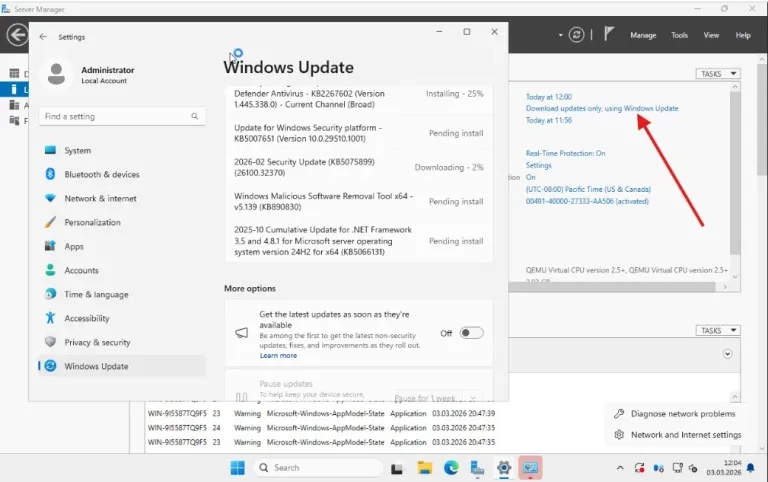Open Network & internet settings category

click(x=121, y=198)
